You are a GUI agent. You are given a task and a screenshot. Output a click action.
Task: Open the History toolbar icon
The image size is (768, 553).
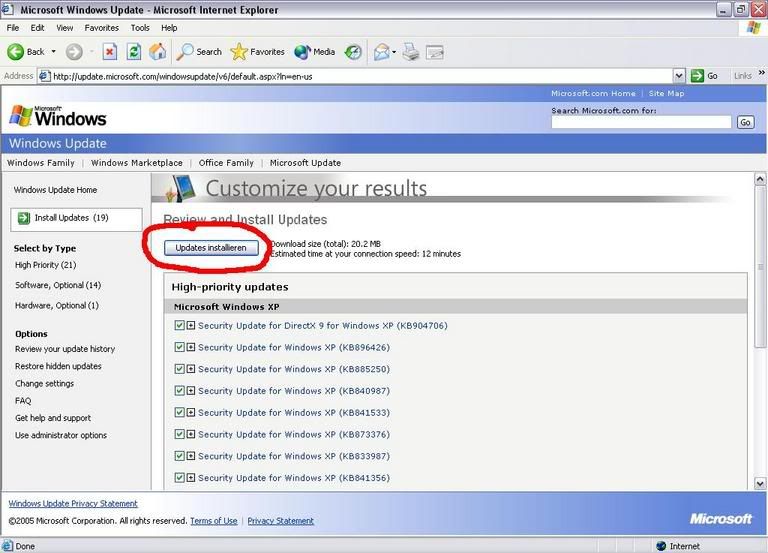pyautogui.click(x=353, y=51)
